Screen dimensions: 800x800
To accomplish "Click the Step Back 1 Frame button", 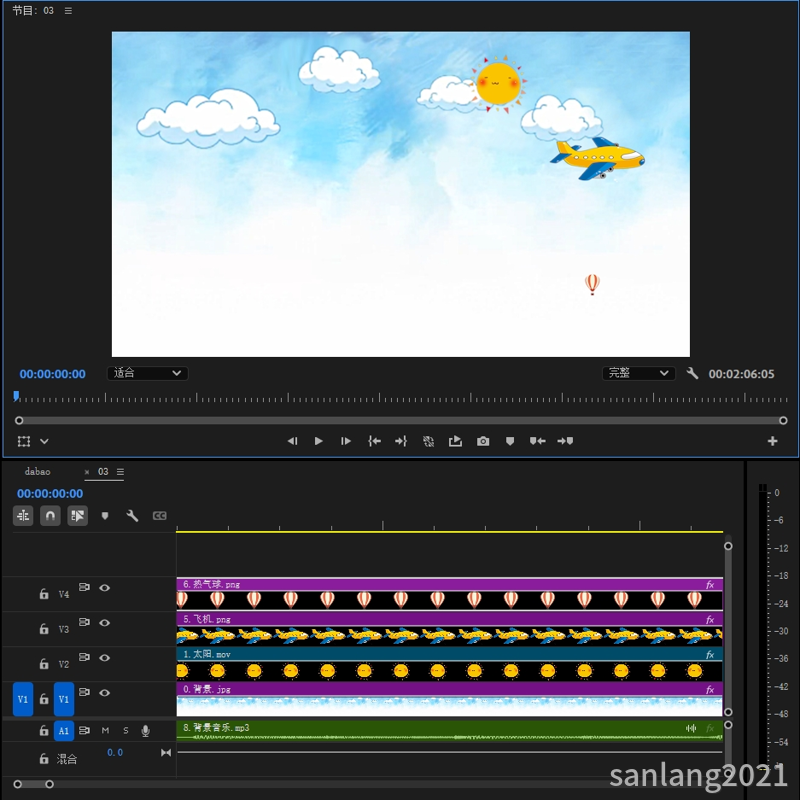I will [x=292, y=441].
